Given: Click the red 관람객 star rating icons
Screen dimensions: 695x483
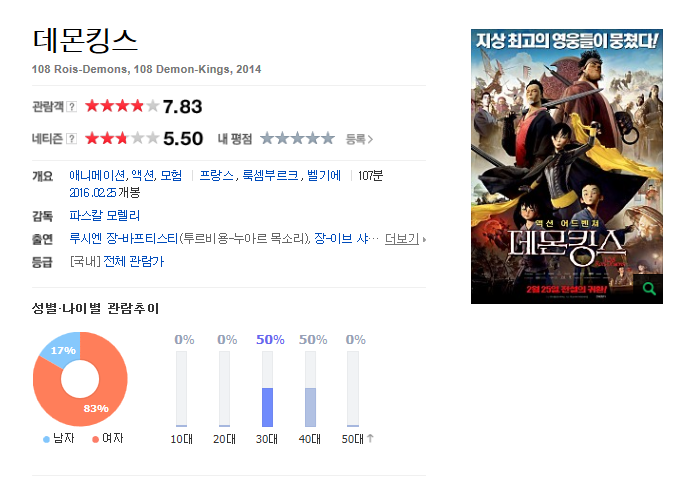Looking at the screenshot, I should (x=122, y=106).
